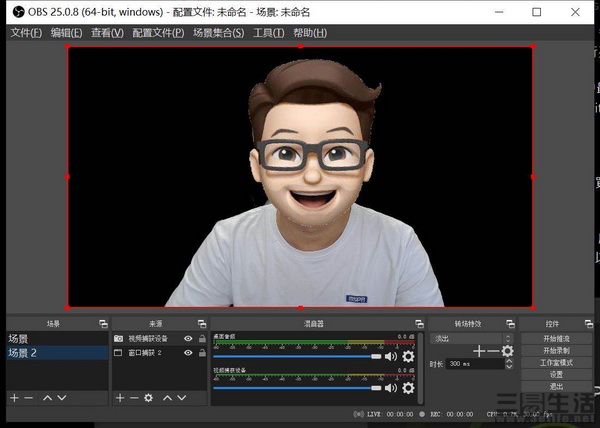Decrease 时长 duration with the down arrow

(509, 366)
